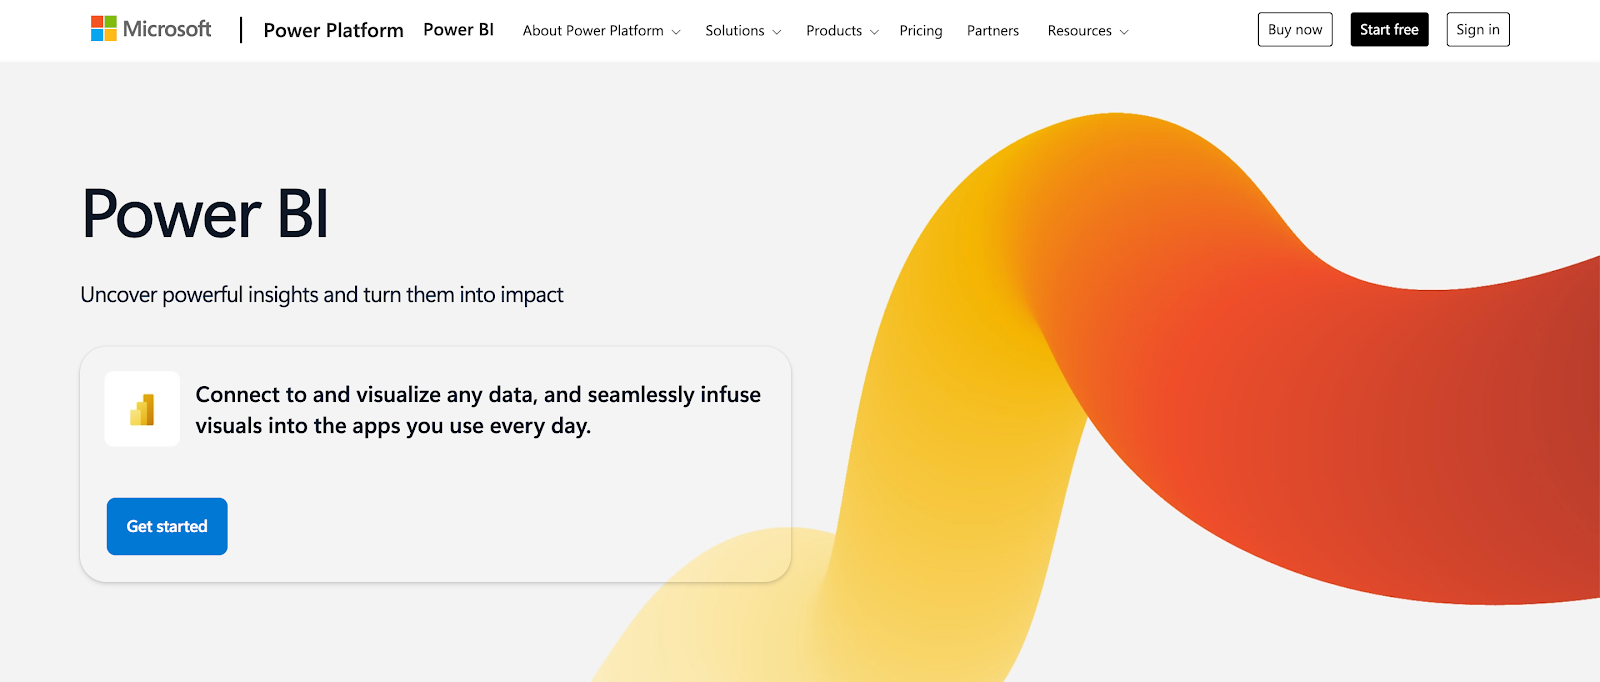Open the Partners page
The height and width of the screenshot is (682, 1600).
pos(993,31)
